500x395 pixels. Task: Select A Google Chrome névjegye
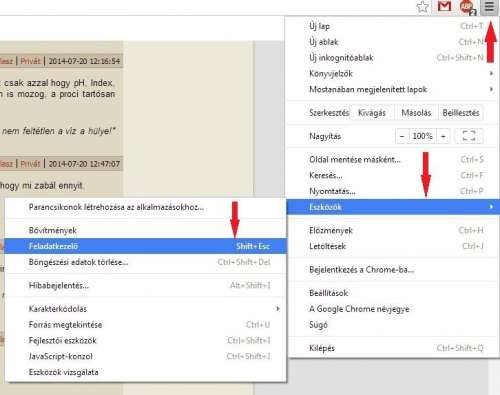393,309
